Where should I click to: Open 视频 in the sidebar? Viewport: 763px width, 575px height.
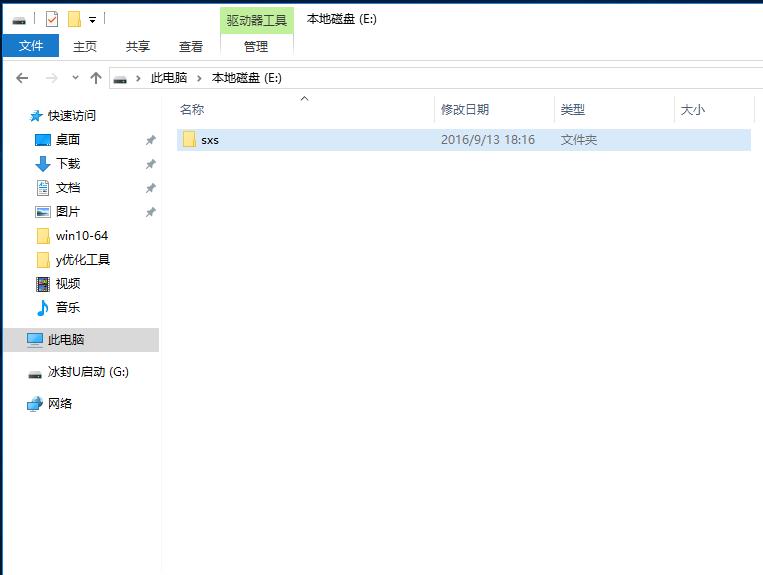(x=68, y=284)
